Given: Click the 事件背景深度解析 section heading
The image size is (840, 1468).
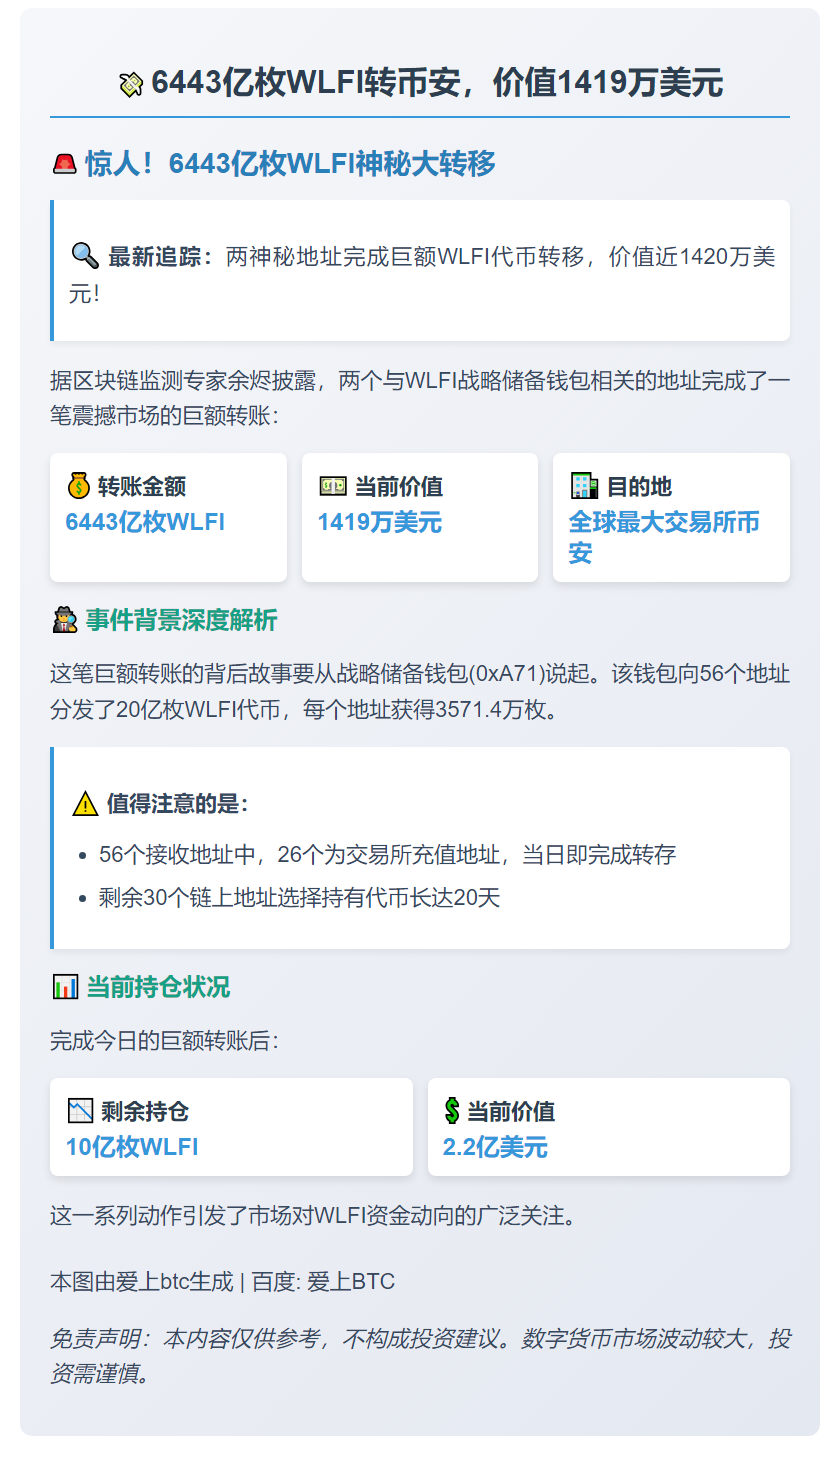Looking at the screenshot, I should point(181,621).
